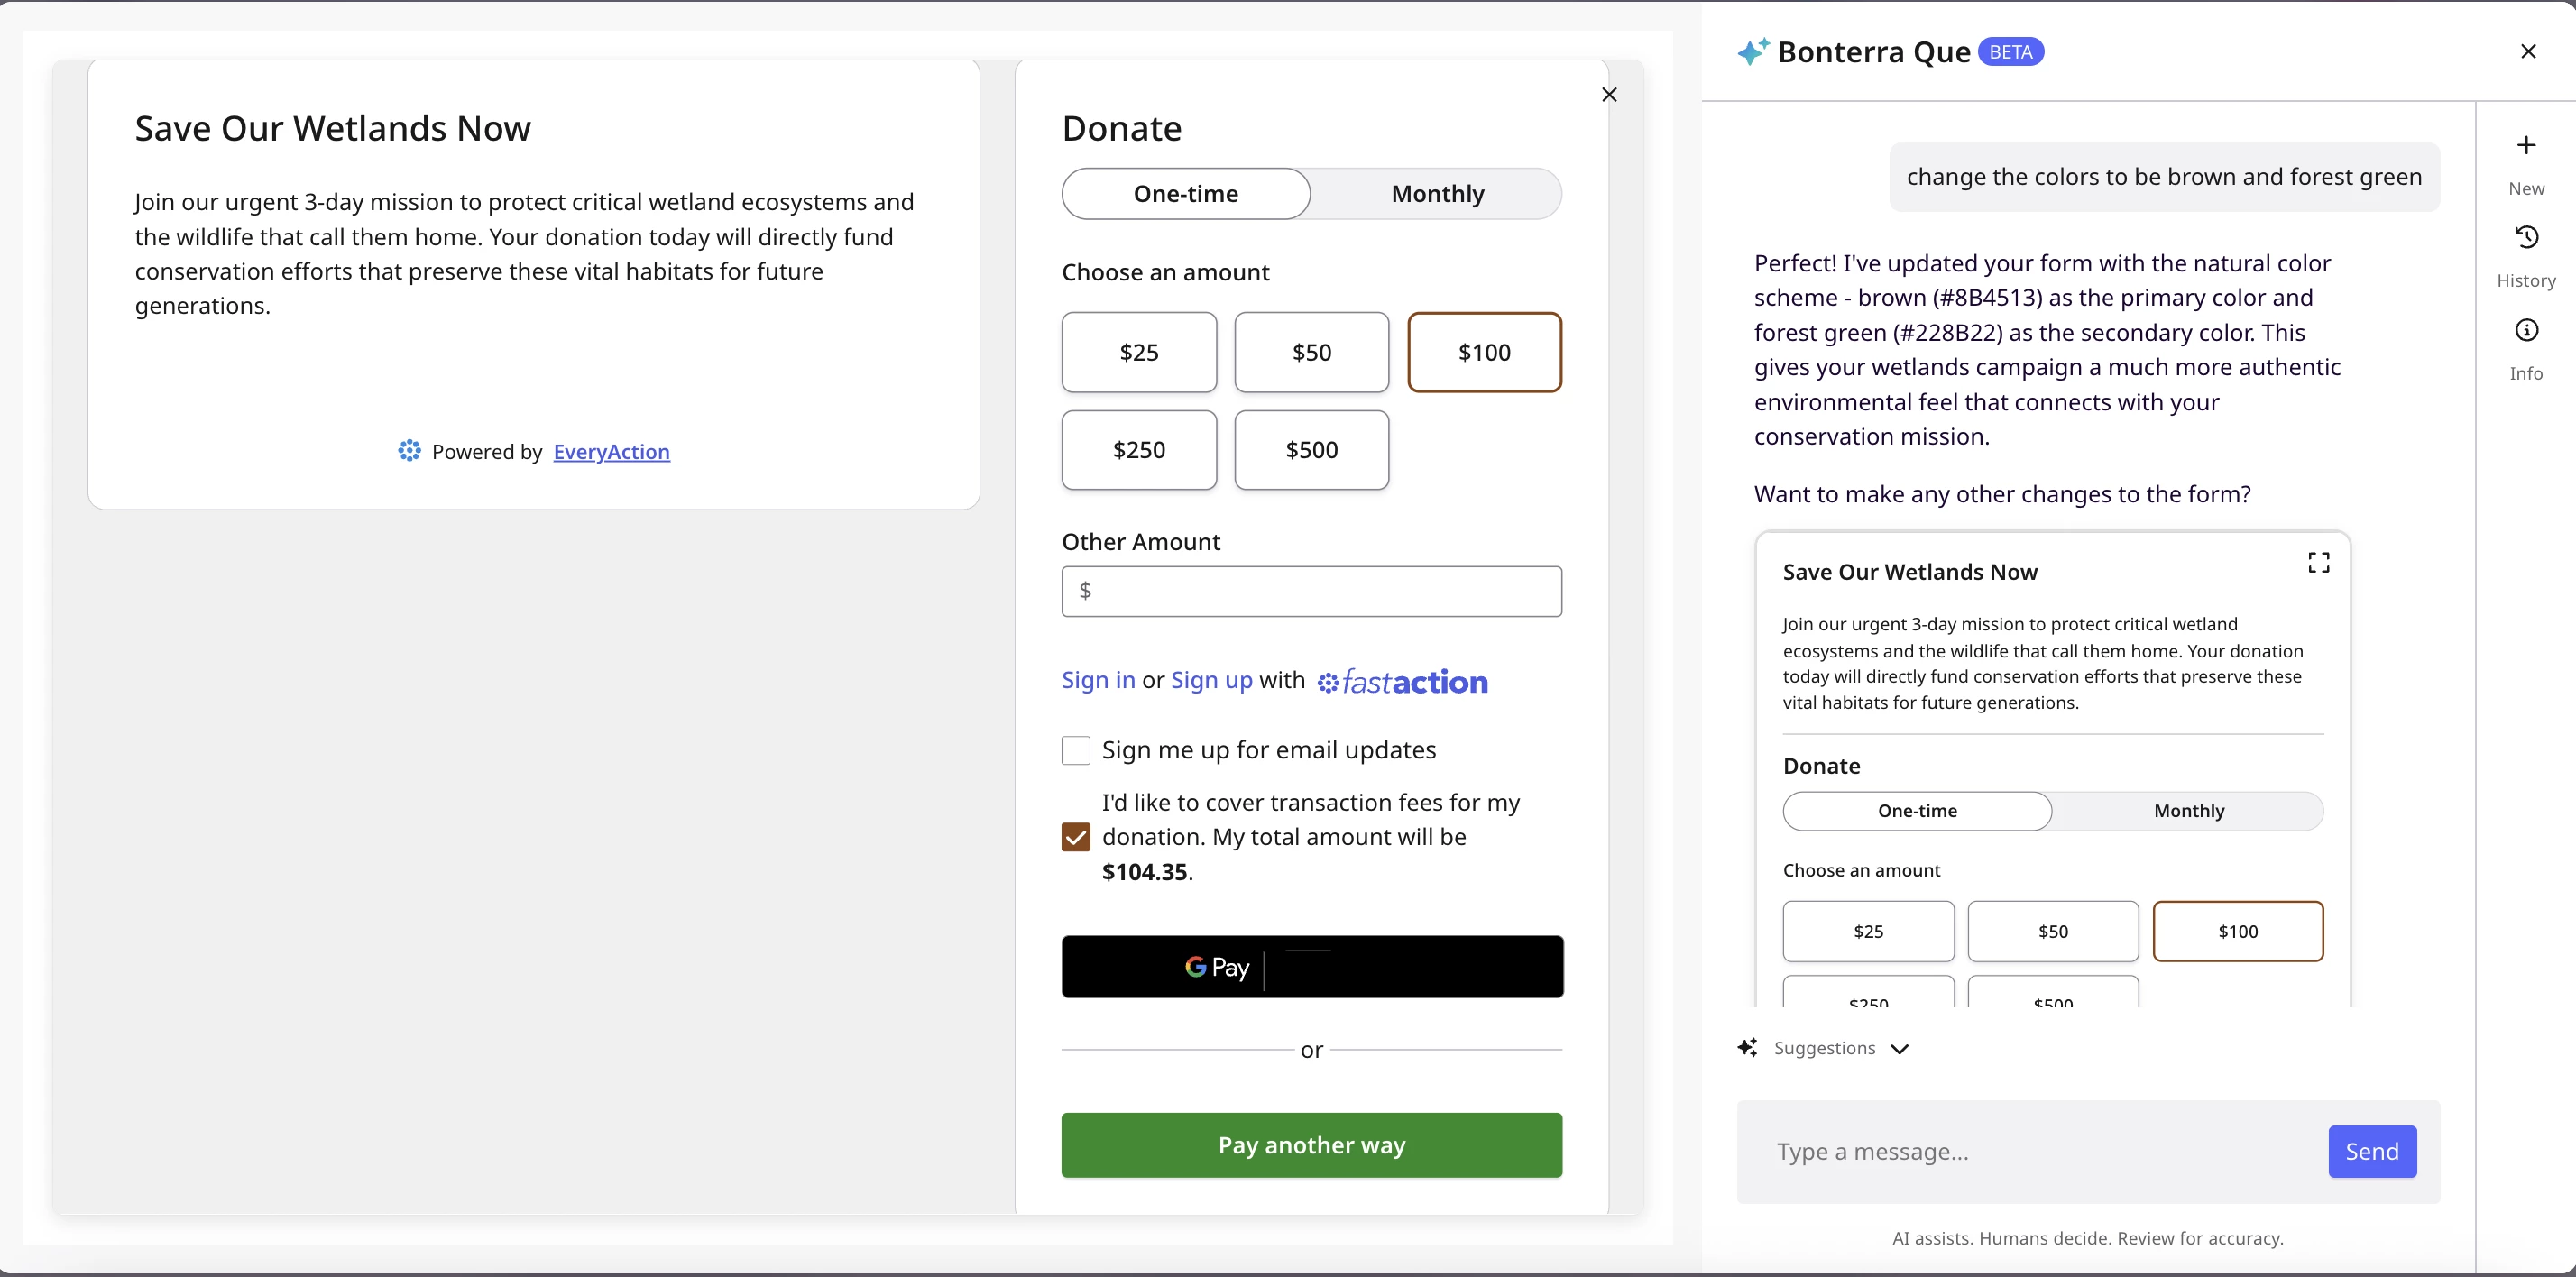This screenshot has height=1277, width=2576.
Task: Uncheck the cover transaction fees checkbox
Action: pyautogui.click(x=1075, y=837)
